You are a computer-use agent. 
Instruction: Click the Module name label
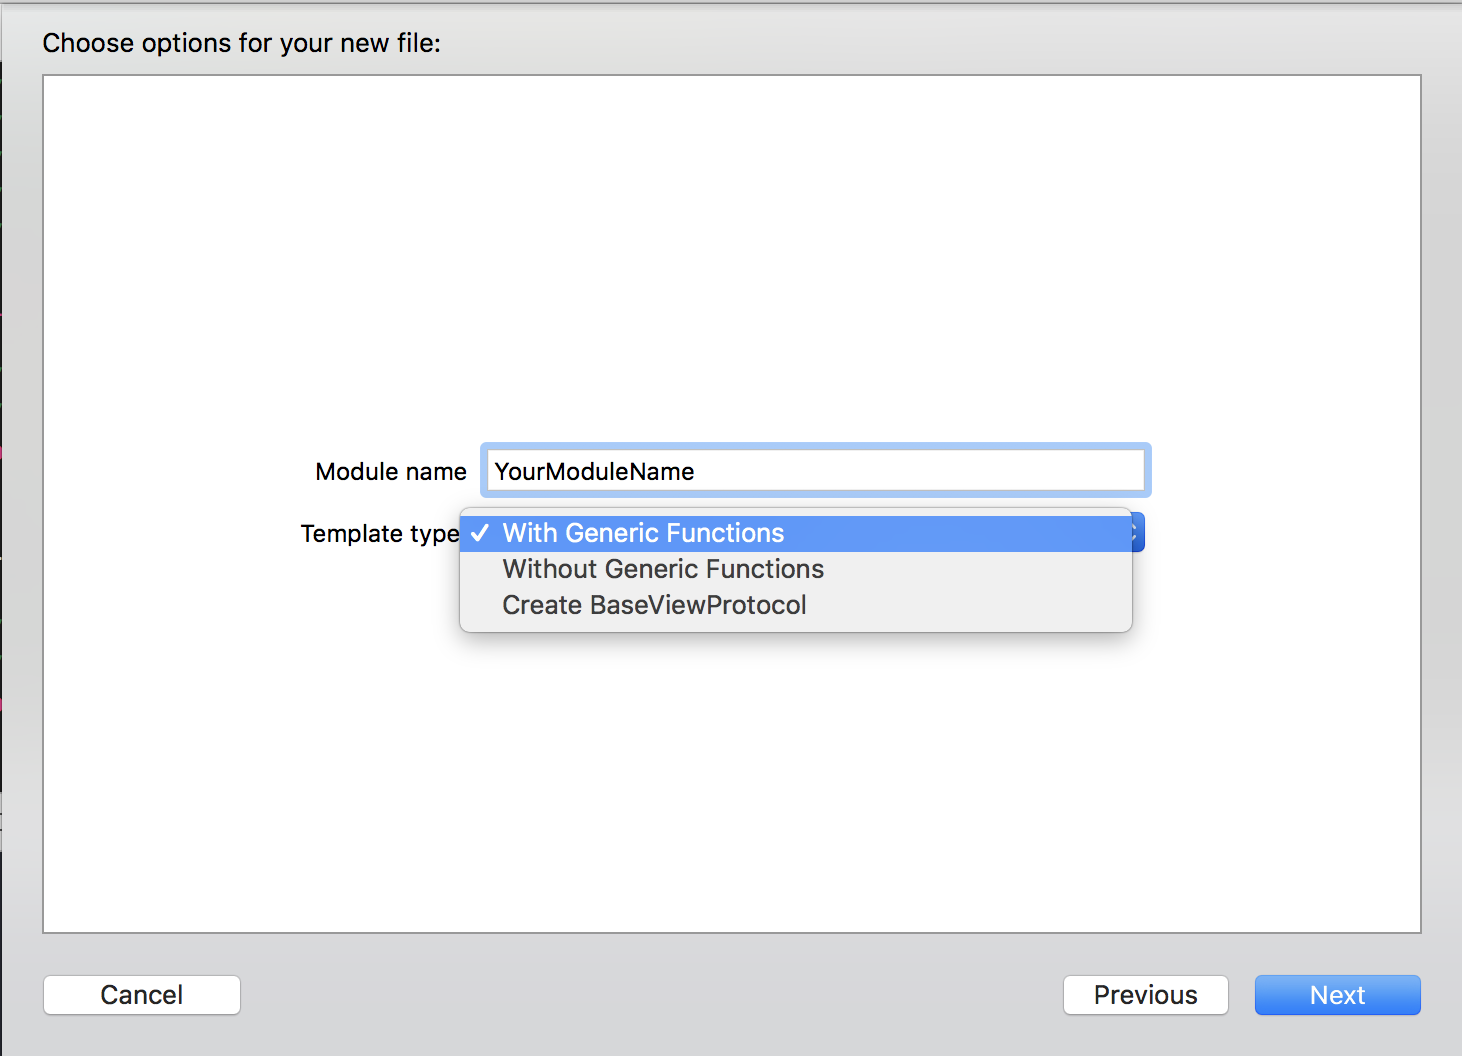[x=391, y=471]
